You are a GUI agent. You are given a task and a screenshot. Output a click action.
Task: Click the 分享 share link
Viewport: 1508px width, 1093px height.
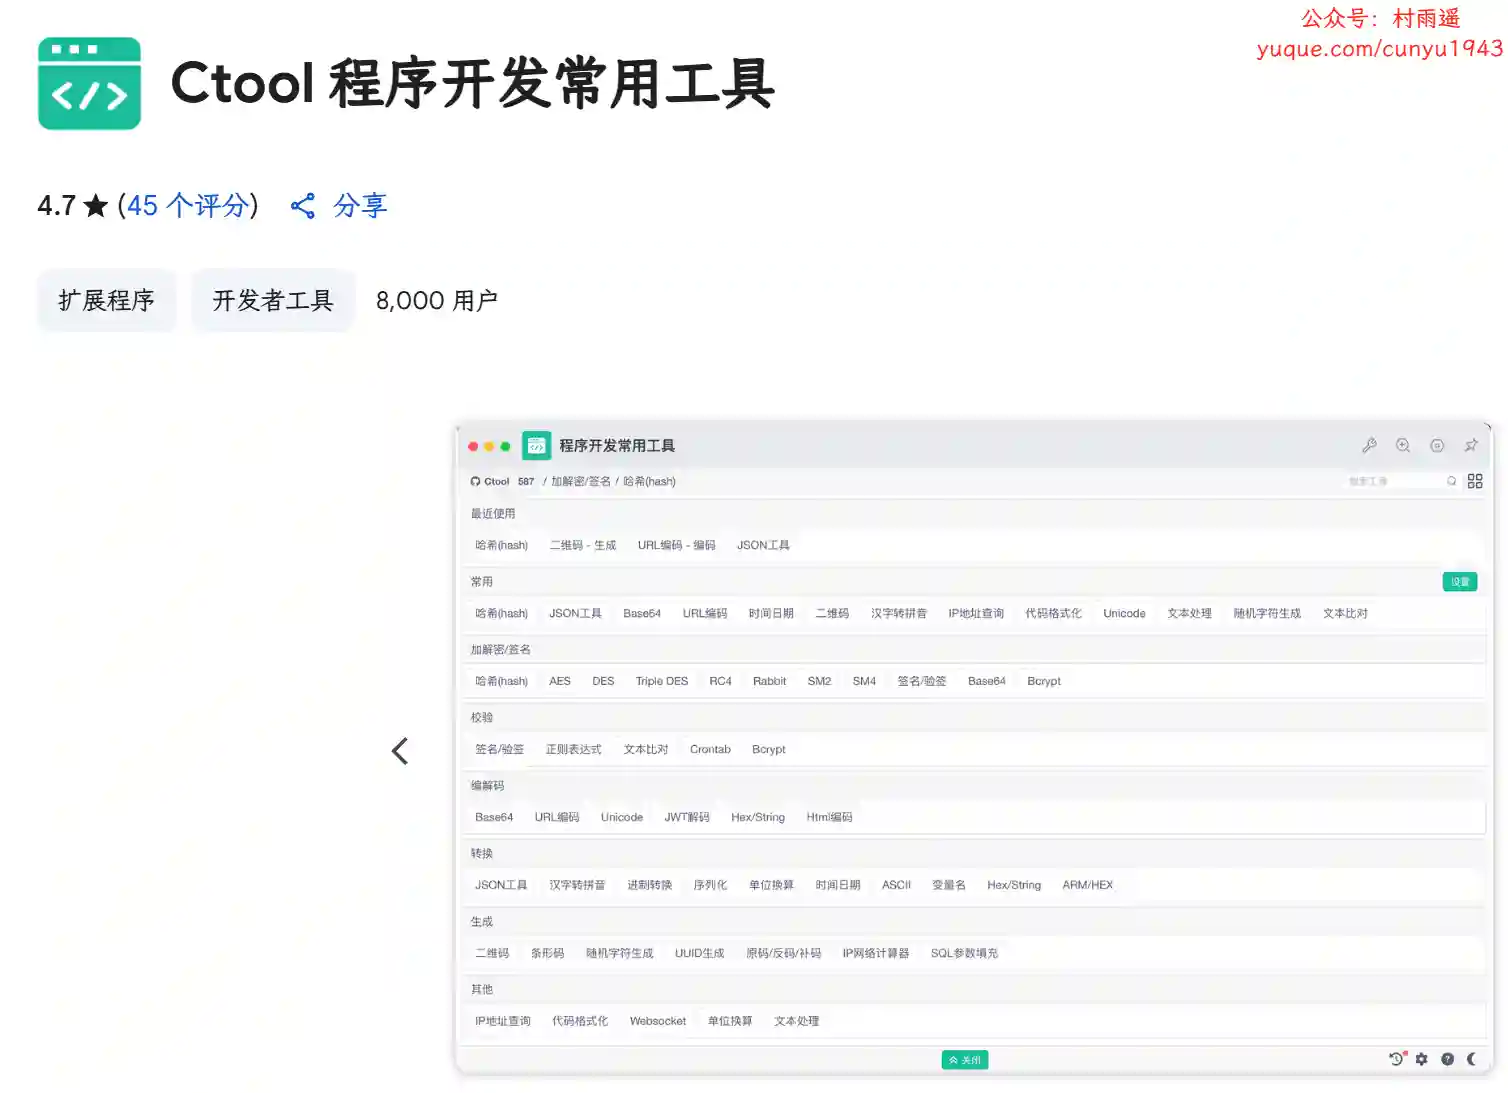(x=360, y=206)
